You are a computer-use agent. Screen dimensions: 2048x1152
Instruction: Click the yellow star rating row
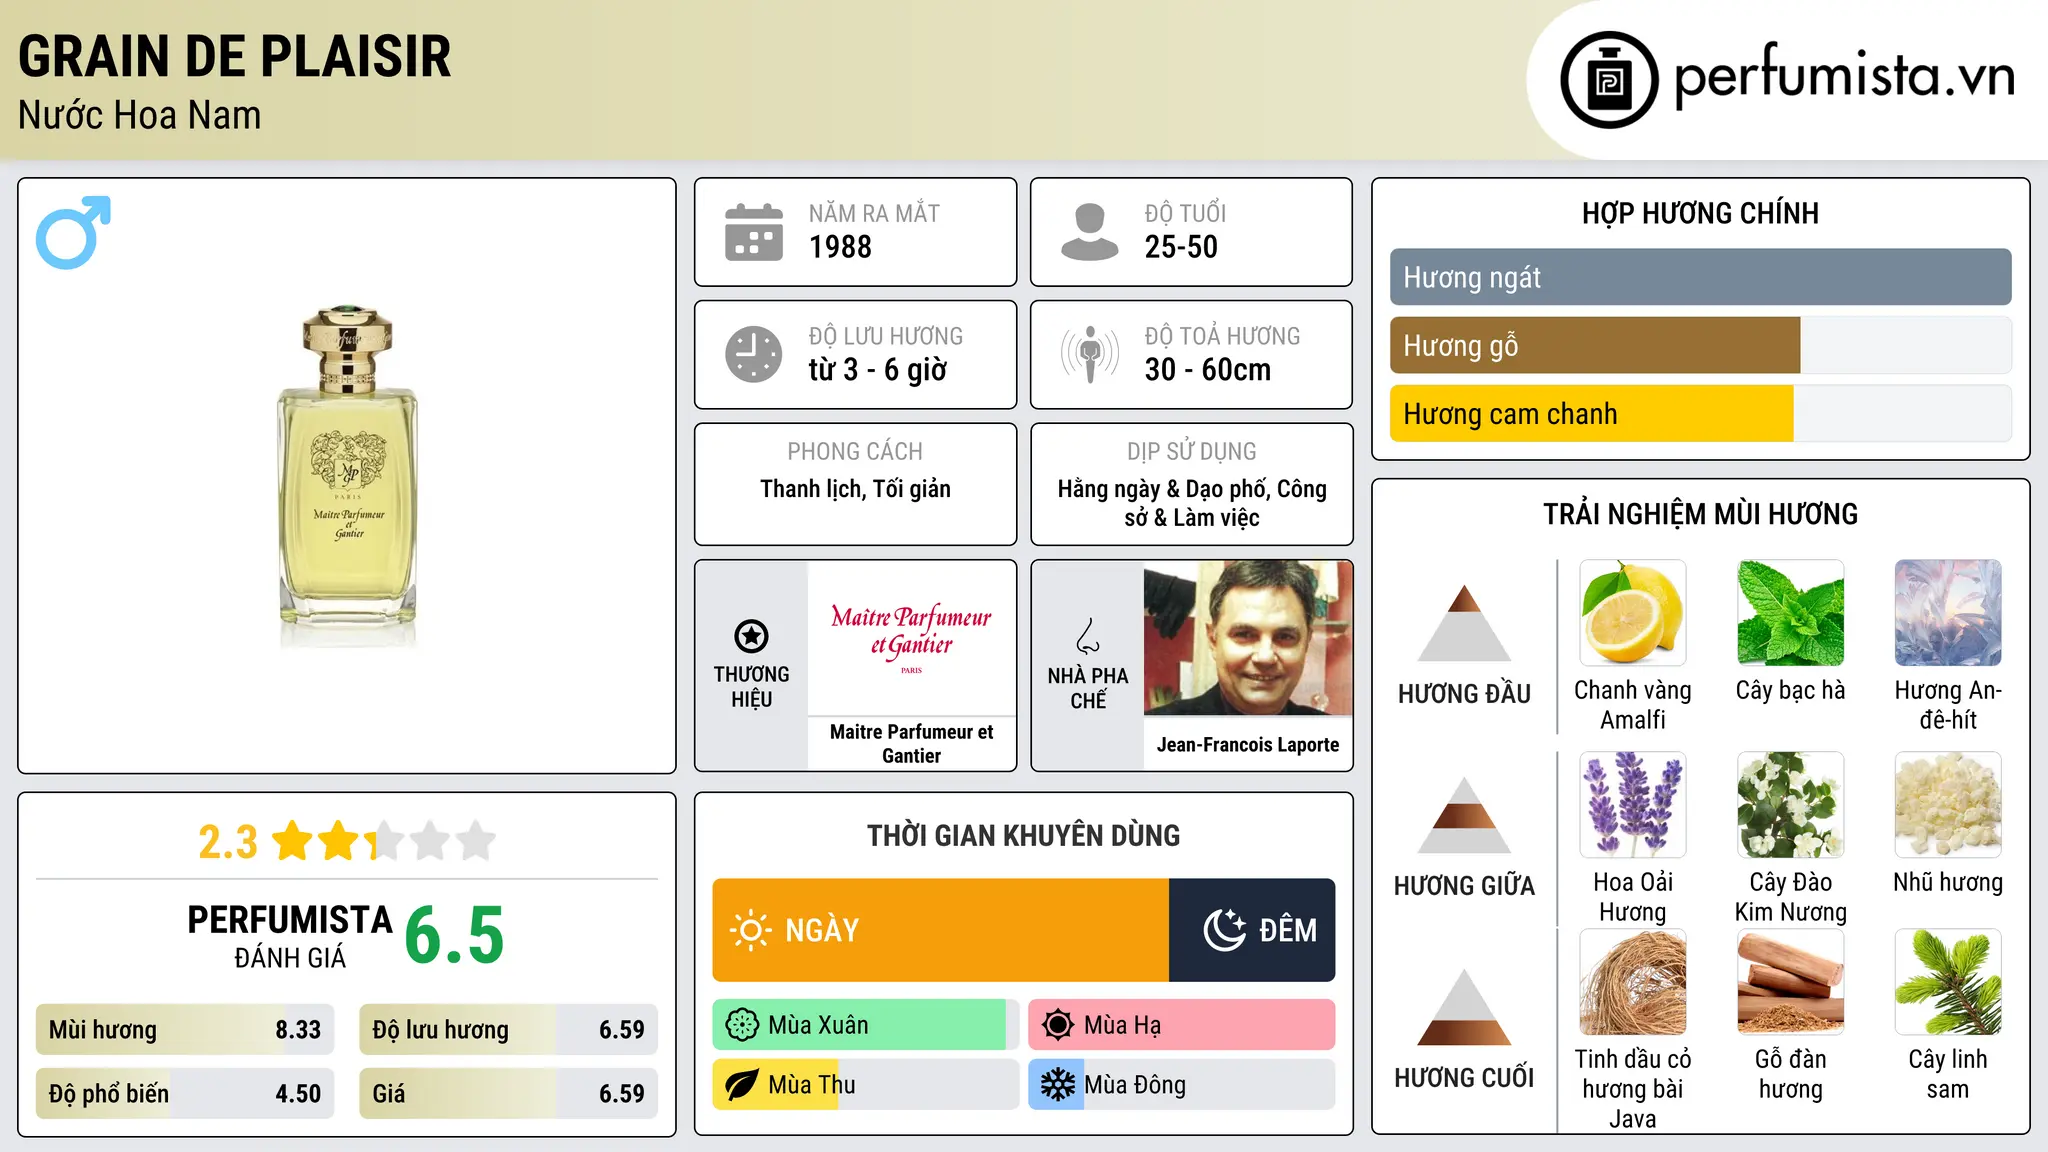384,841
